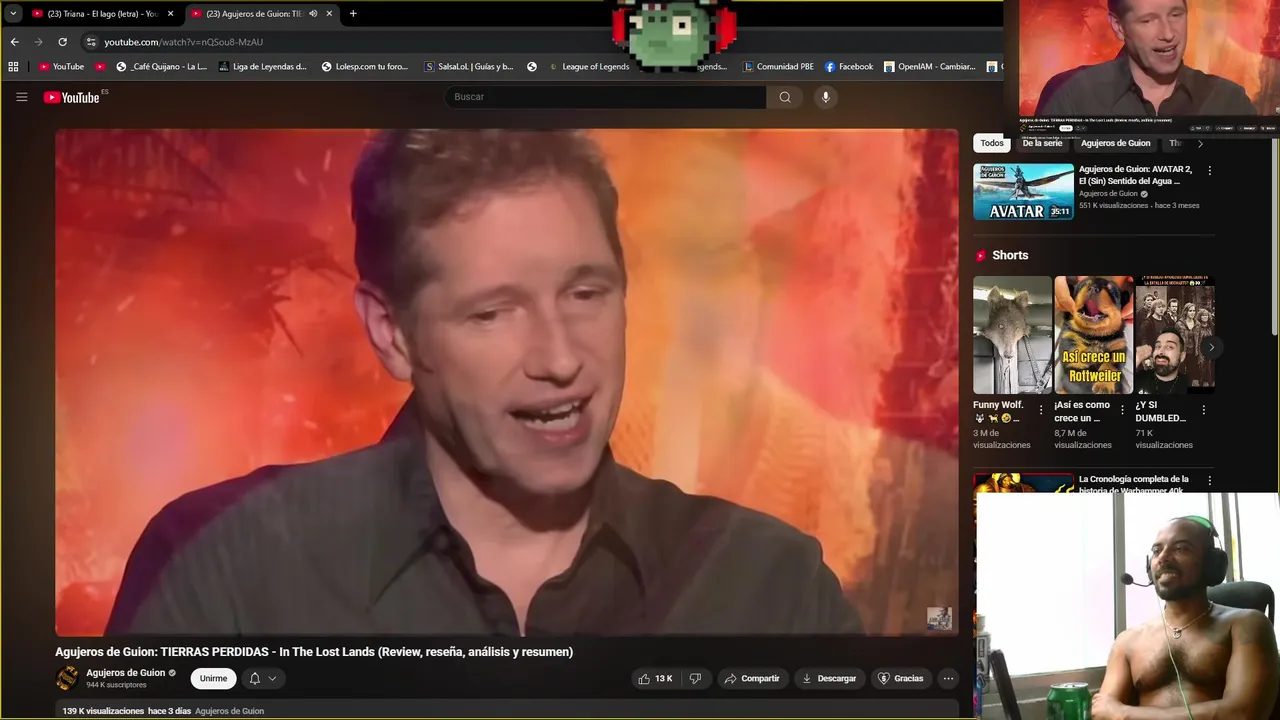Open the Agujeros de Guion channel name
This screenshot has height=720, width=1280.
click(x=125, y=673)
